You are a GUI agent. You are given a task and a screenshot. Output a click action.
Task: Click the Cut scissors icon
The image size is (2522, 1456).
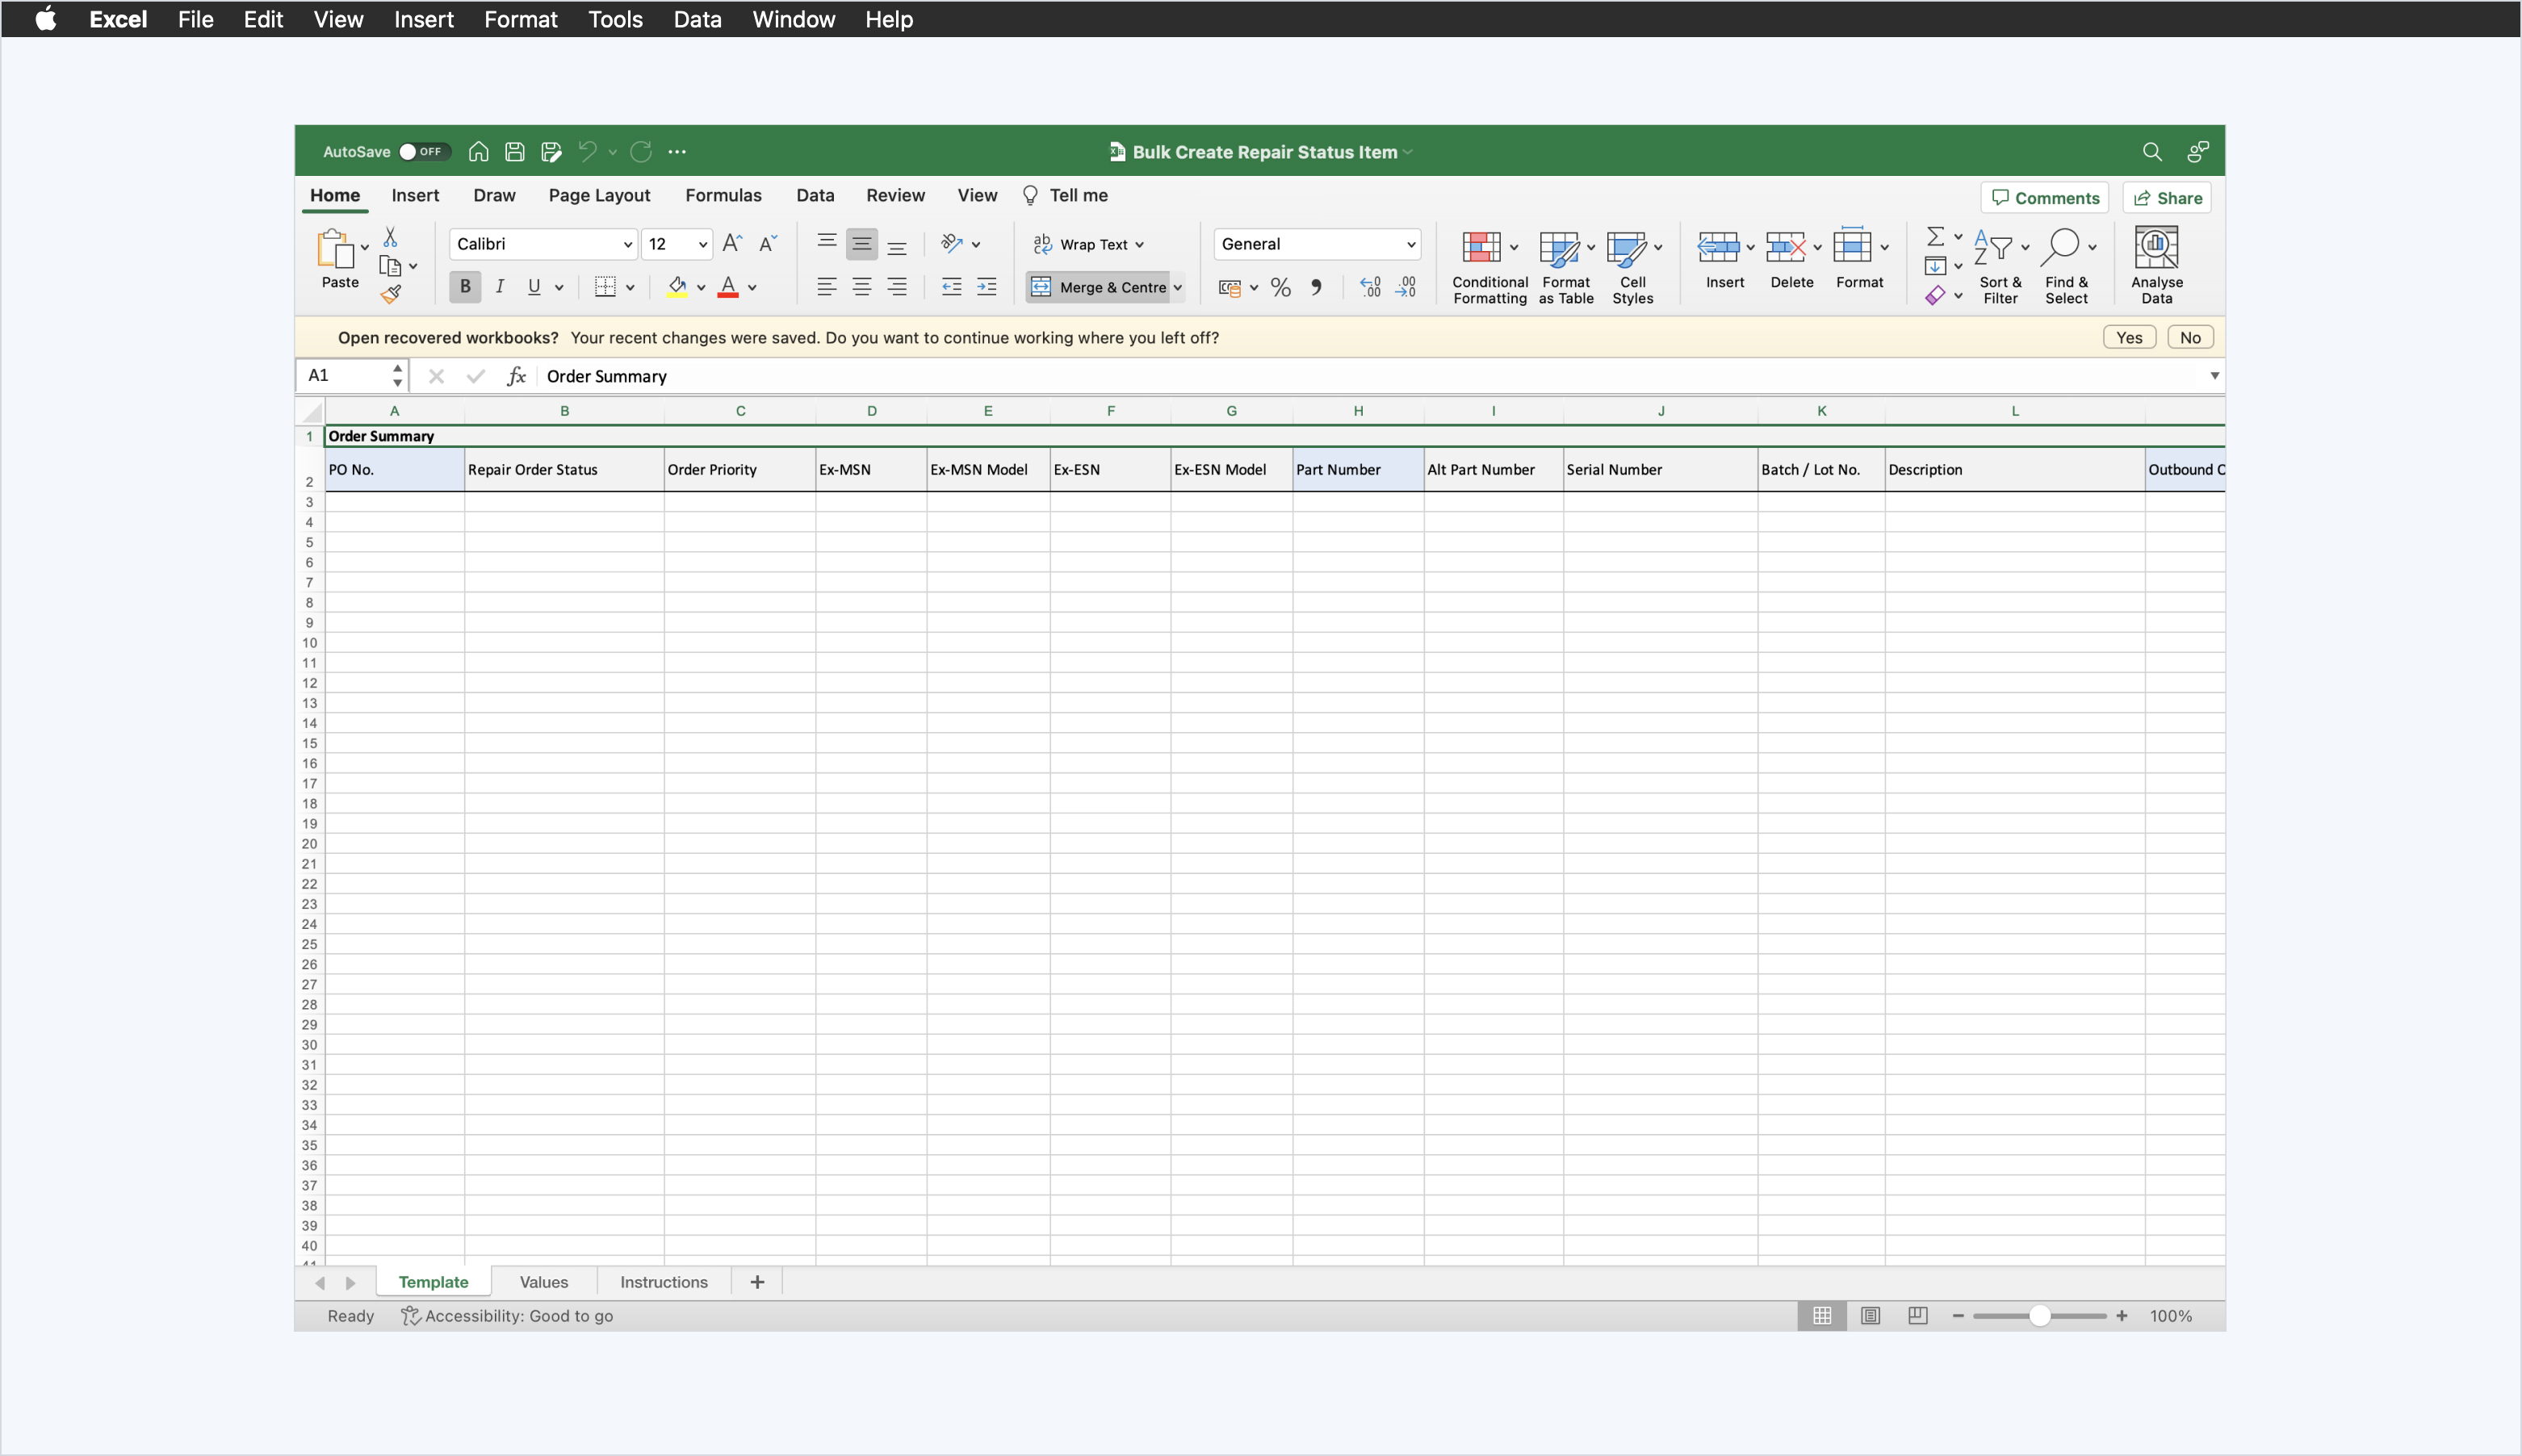390,237
